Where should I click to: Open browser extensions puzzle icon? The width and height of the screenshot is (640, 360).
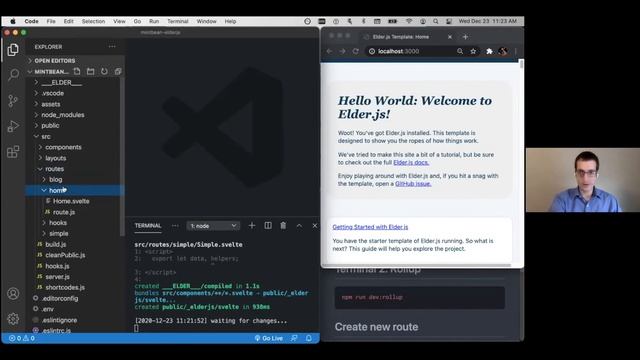[x=489, y=51]
